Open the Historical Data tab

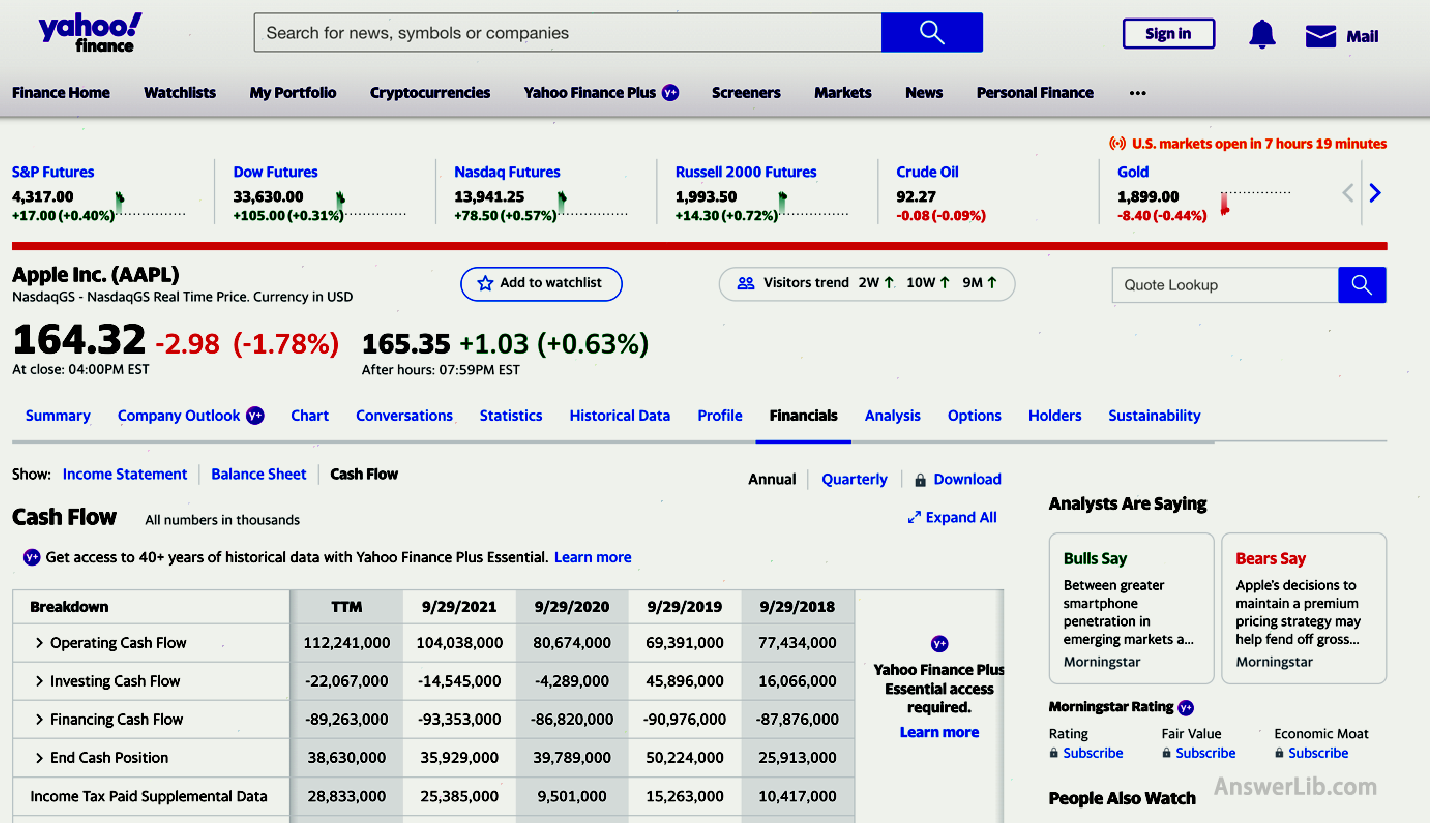click(x=620, y=416)
